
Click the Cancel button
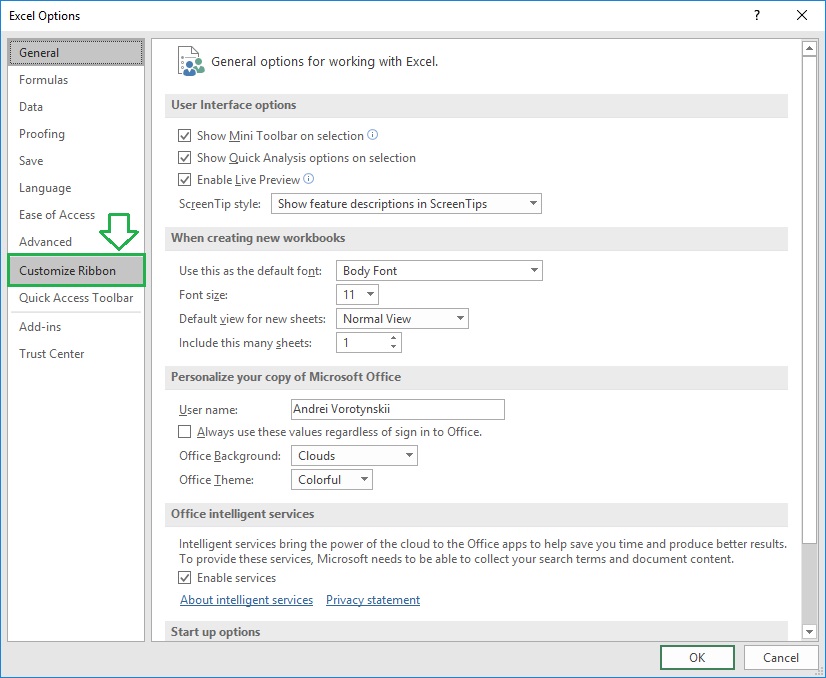[x=781, y=657]
